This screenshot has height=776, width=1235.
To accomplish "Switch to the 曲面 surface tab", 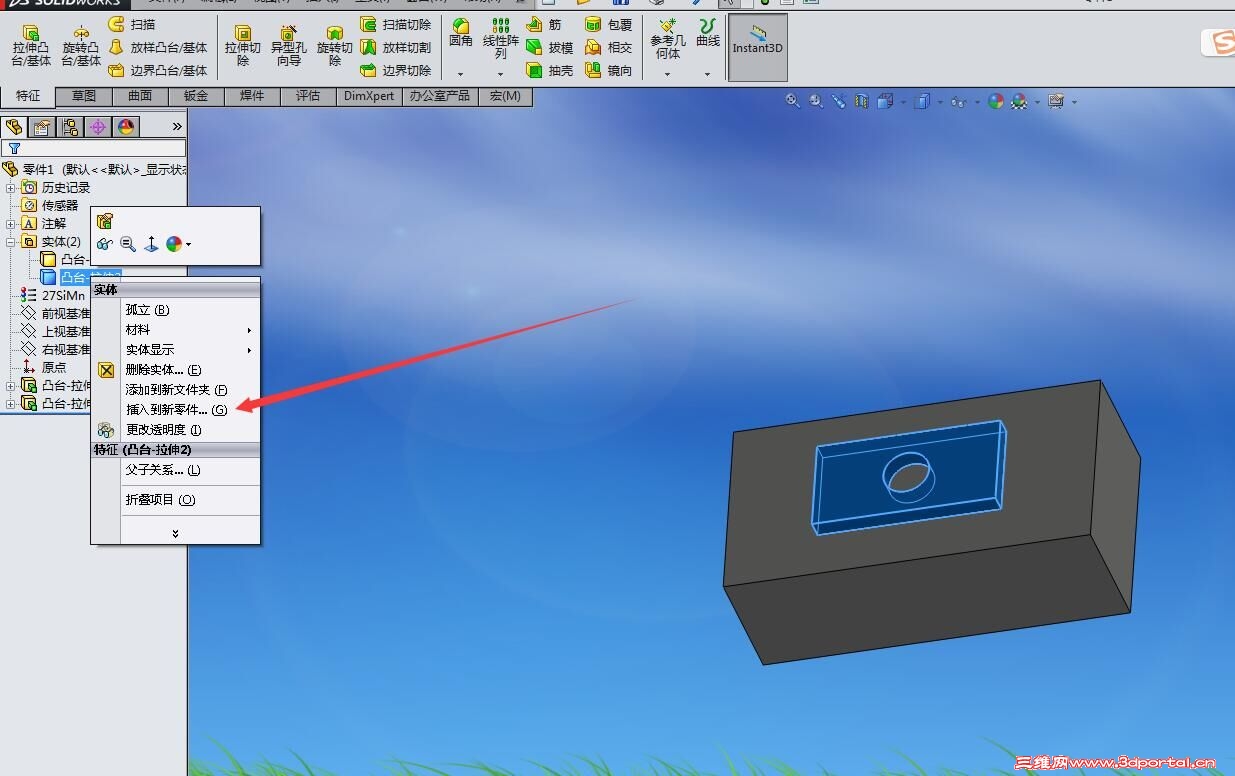I will [x=140, y=96].
